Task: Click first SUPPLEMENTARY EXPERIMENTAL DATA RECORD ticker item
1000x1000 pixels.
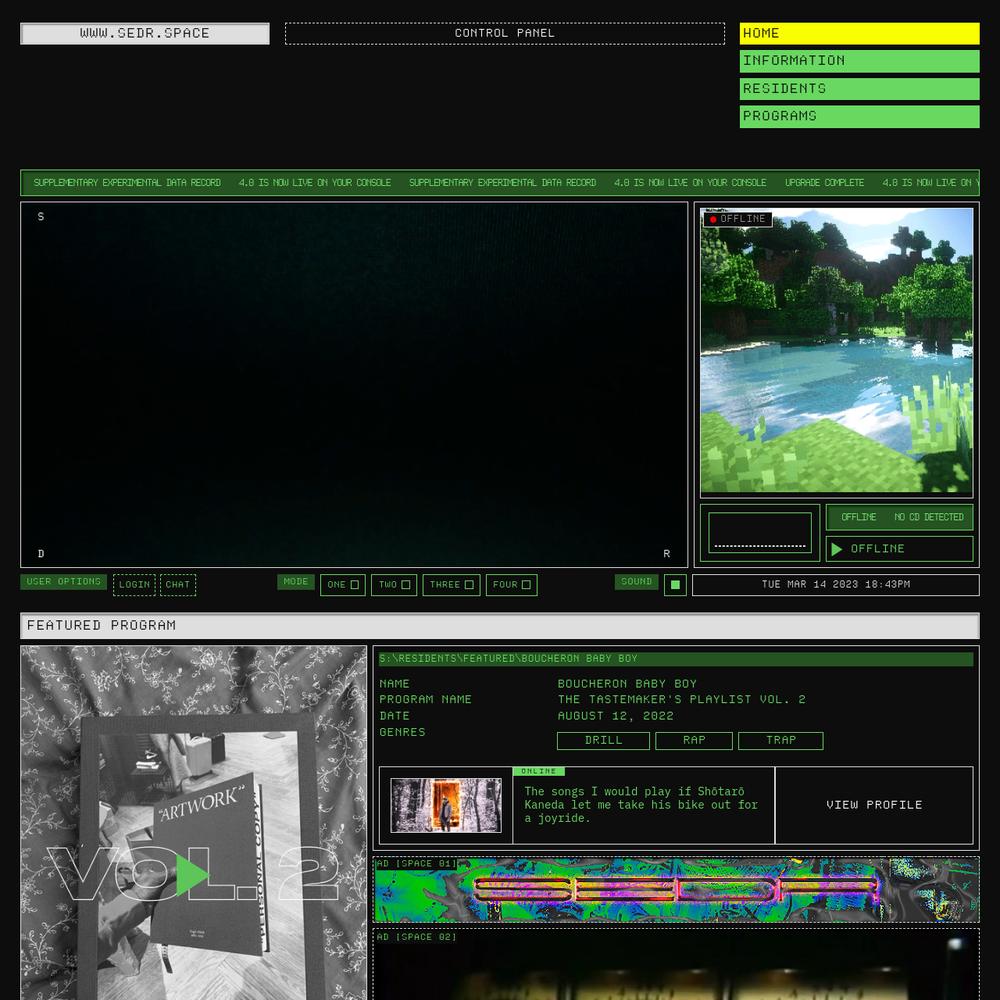Action: [127, 183]
